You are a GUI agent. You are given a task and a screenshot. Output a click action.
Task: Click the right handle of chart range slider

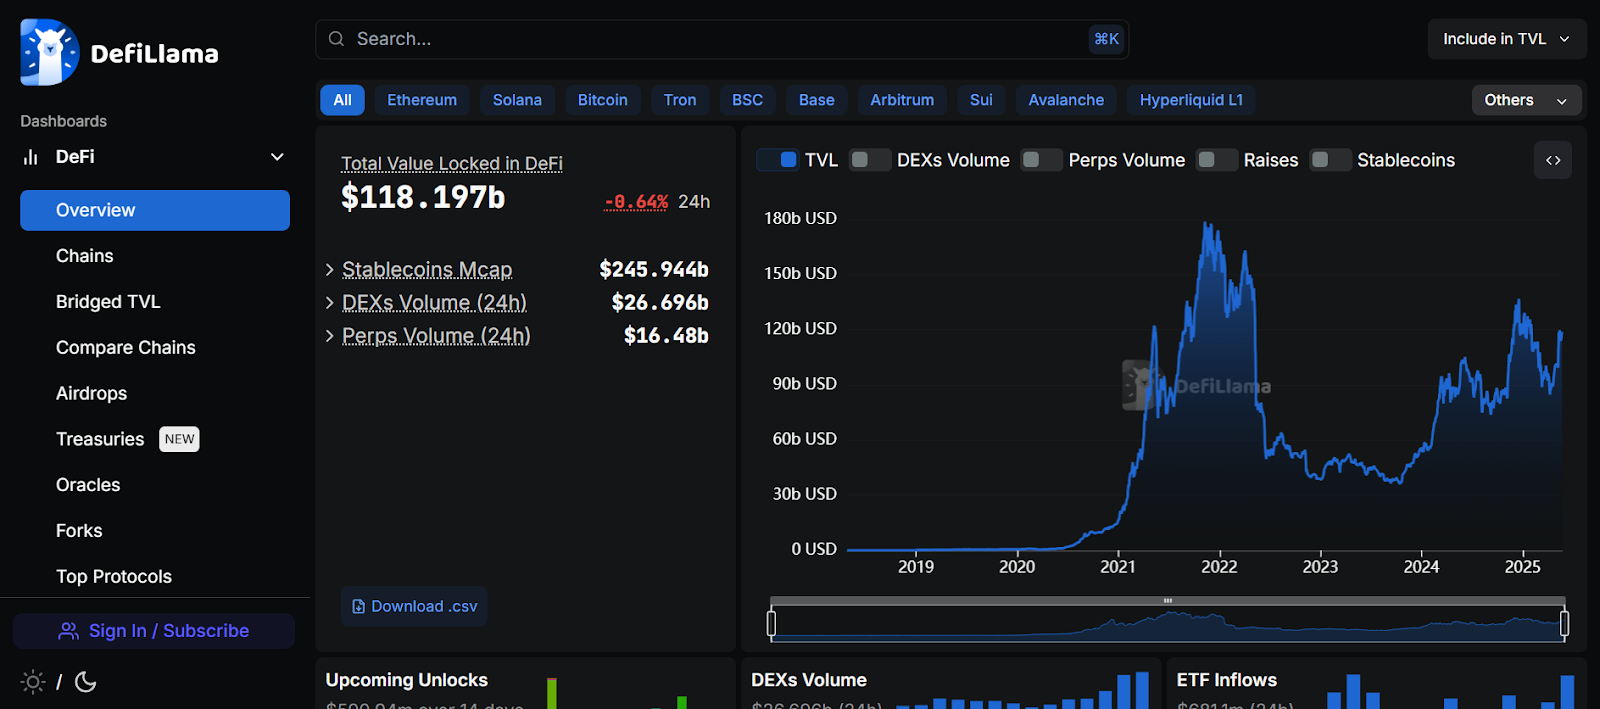coord(1564,624)
